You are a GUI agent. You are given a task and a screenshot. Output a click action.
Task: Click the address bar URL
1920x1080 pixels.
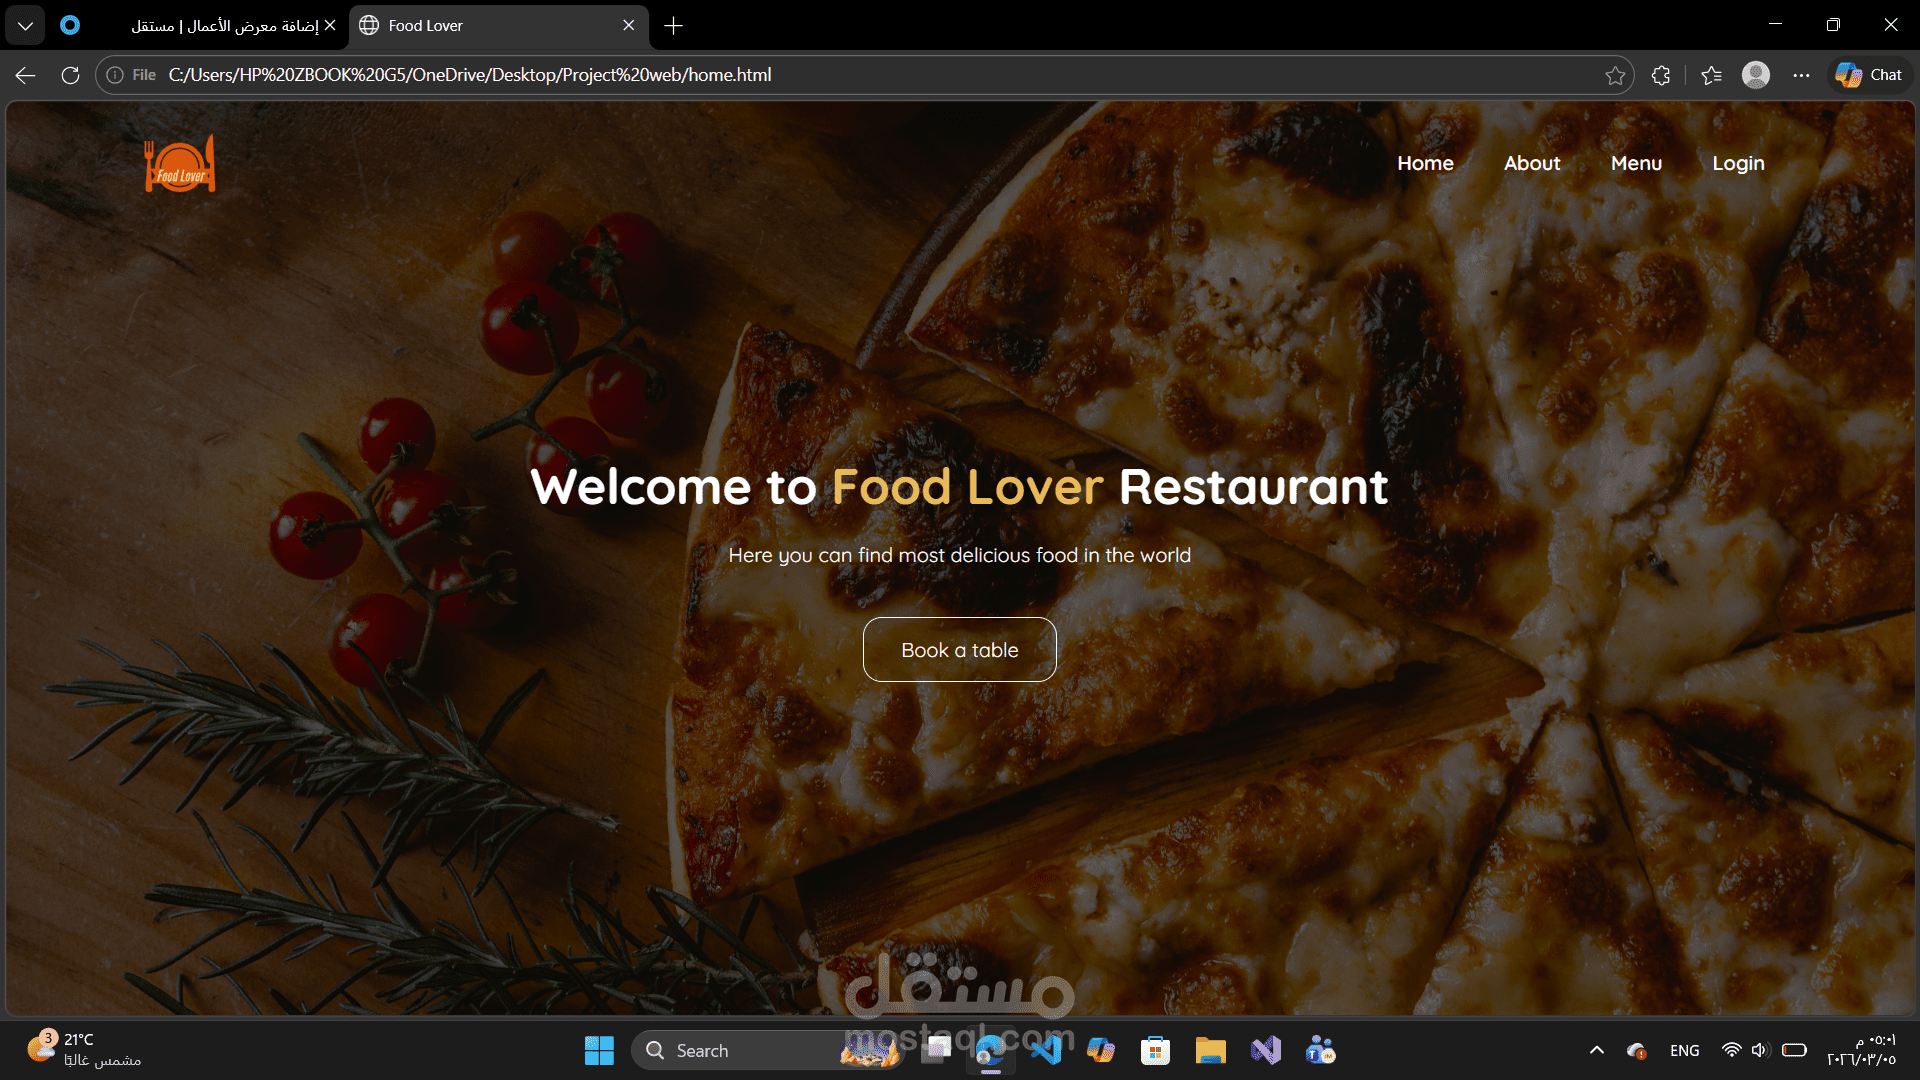[470, 75]
